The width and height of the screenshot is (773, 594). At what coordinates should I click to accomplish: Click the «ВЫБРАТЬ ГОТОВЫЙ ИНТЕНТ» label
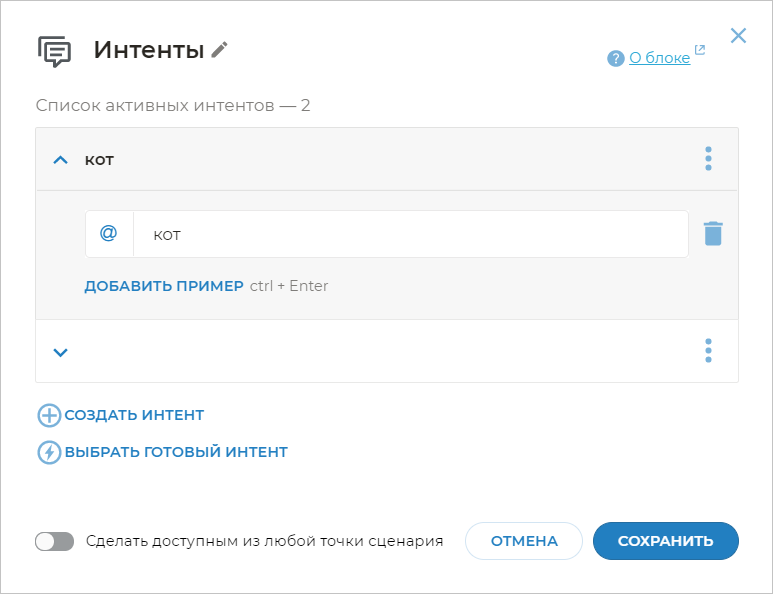click(176, 452)
